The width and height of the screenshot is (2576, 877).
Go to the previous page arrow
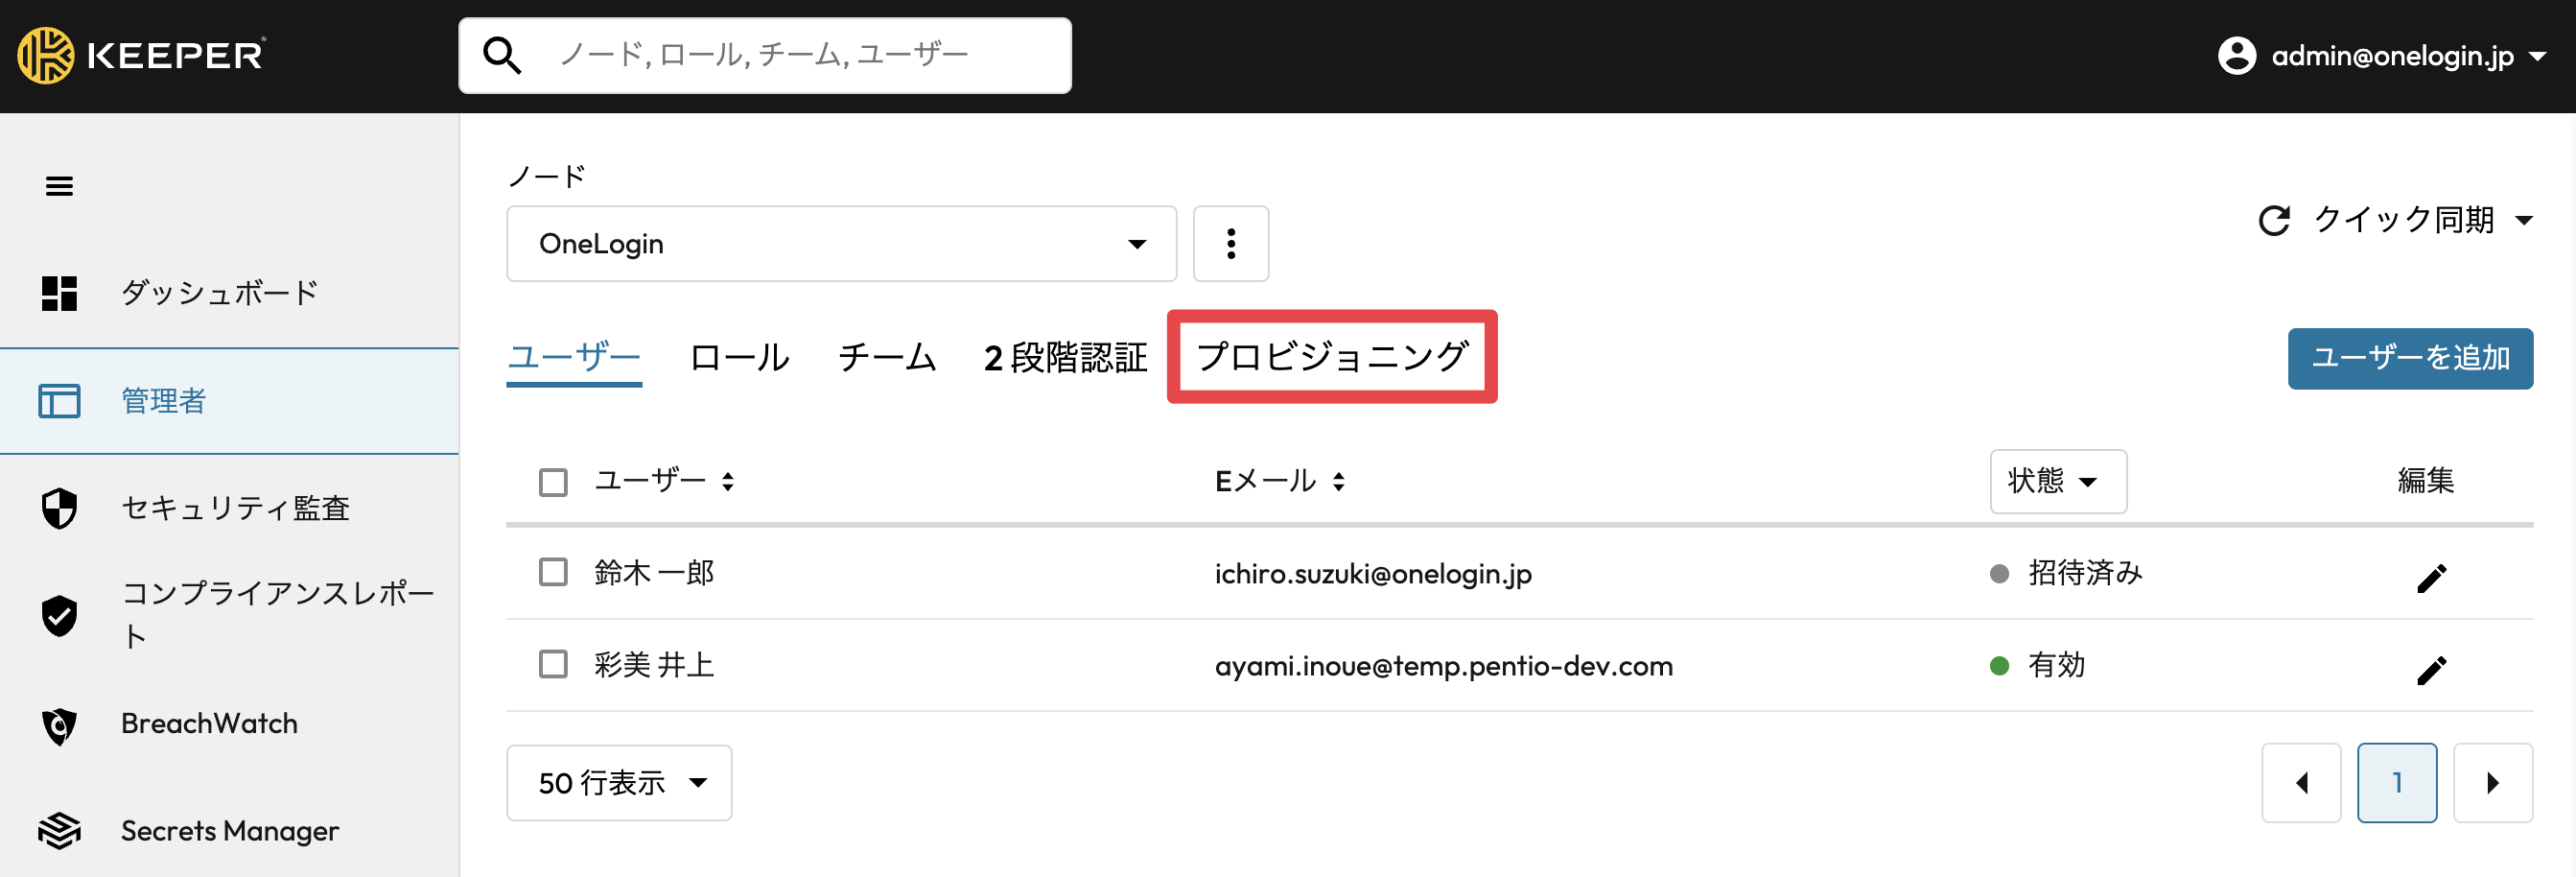[2301, 783]
